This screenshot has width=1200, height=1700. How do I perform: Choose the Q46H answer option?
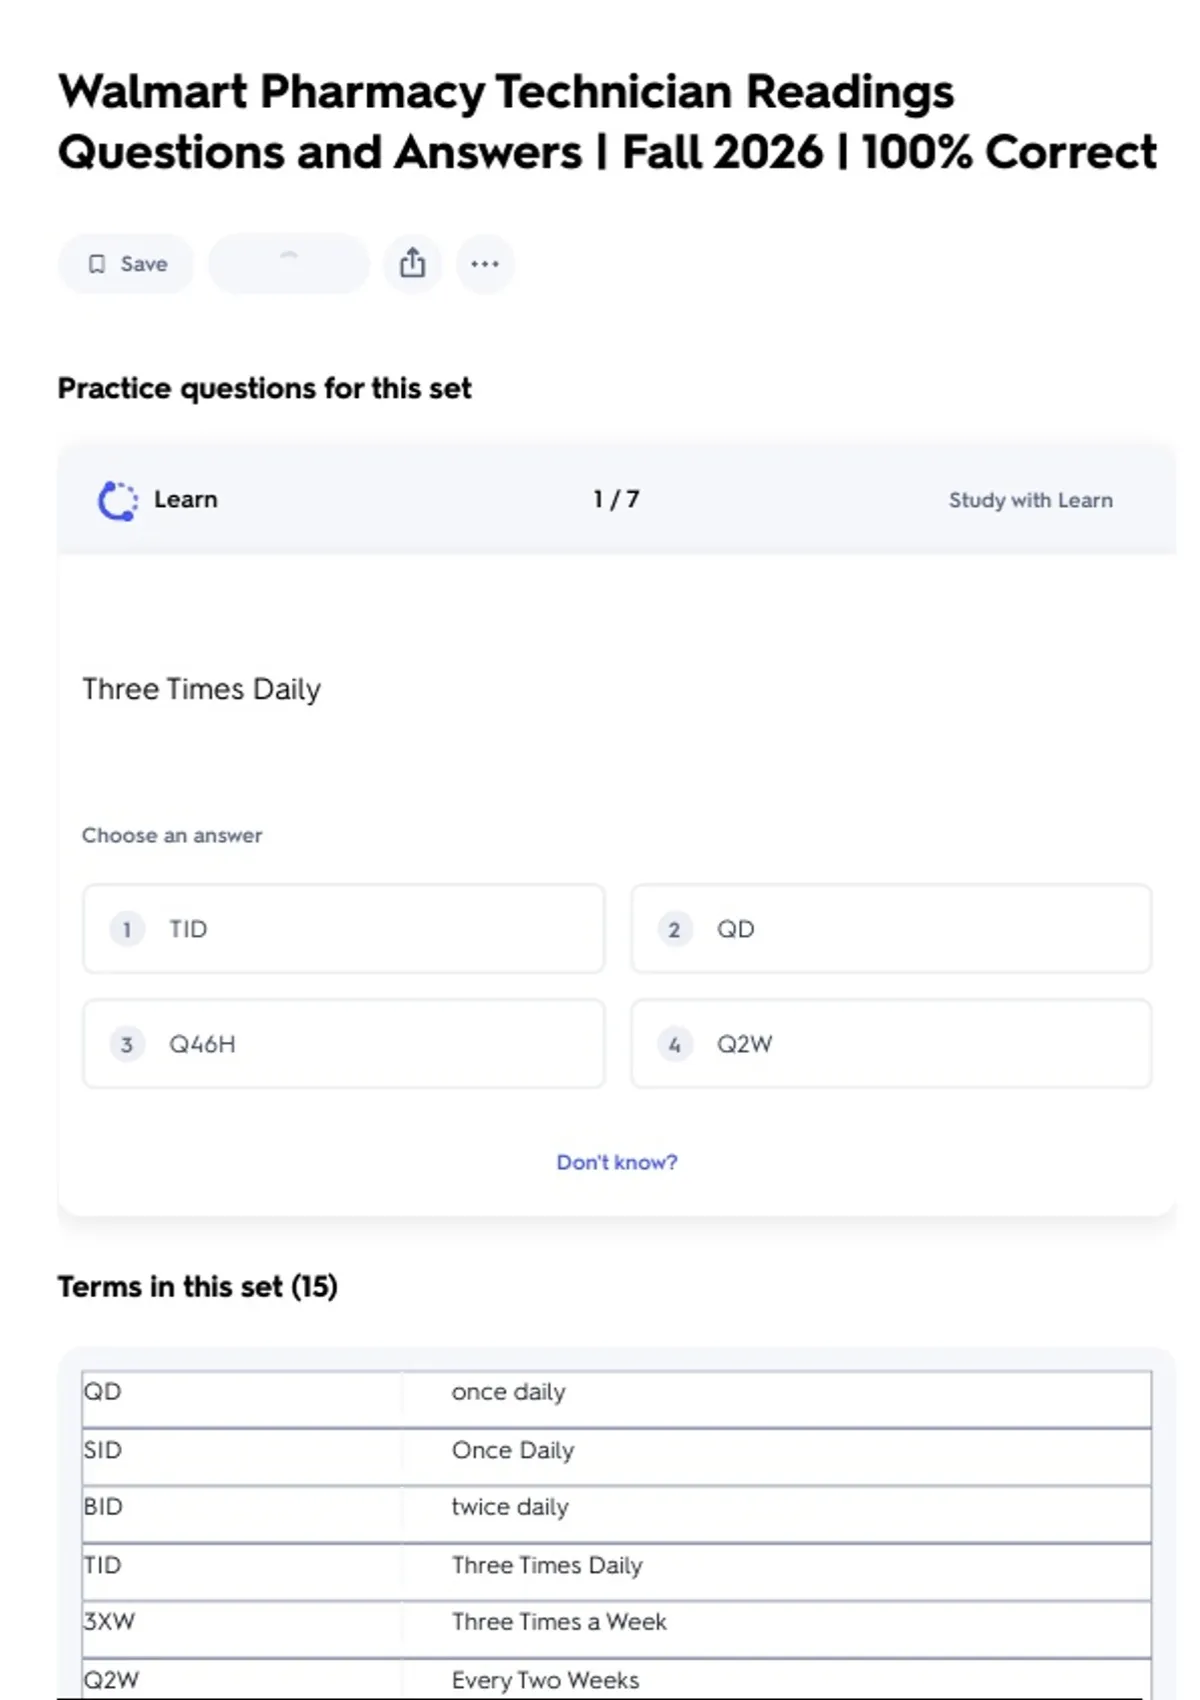343,1044
